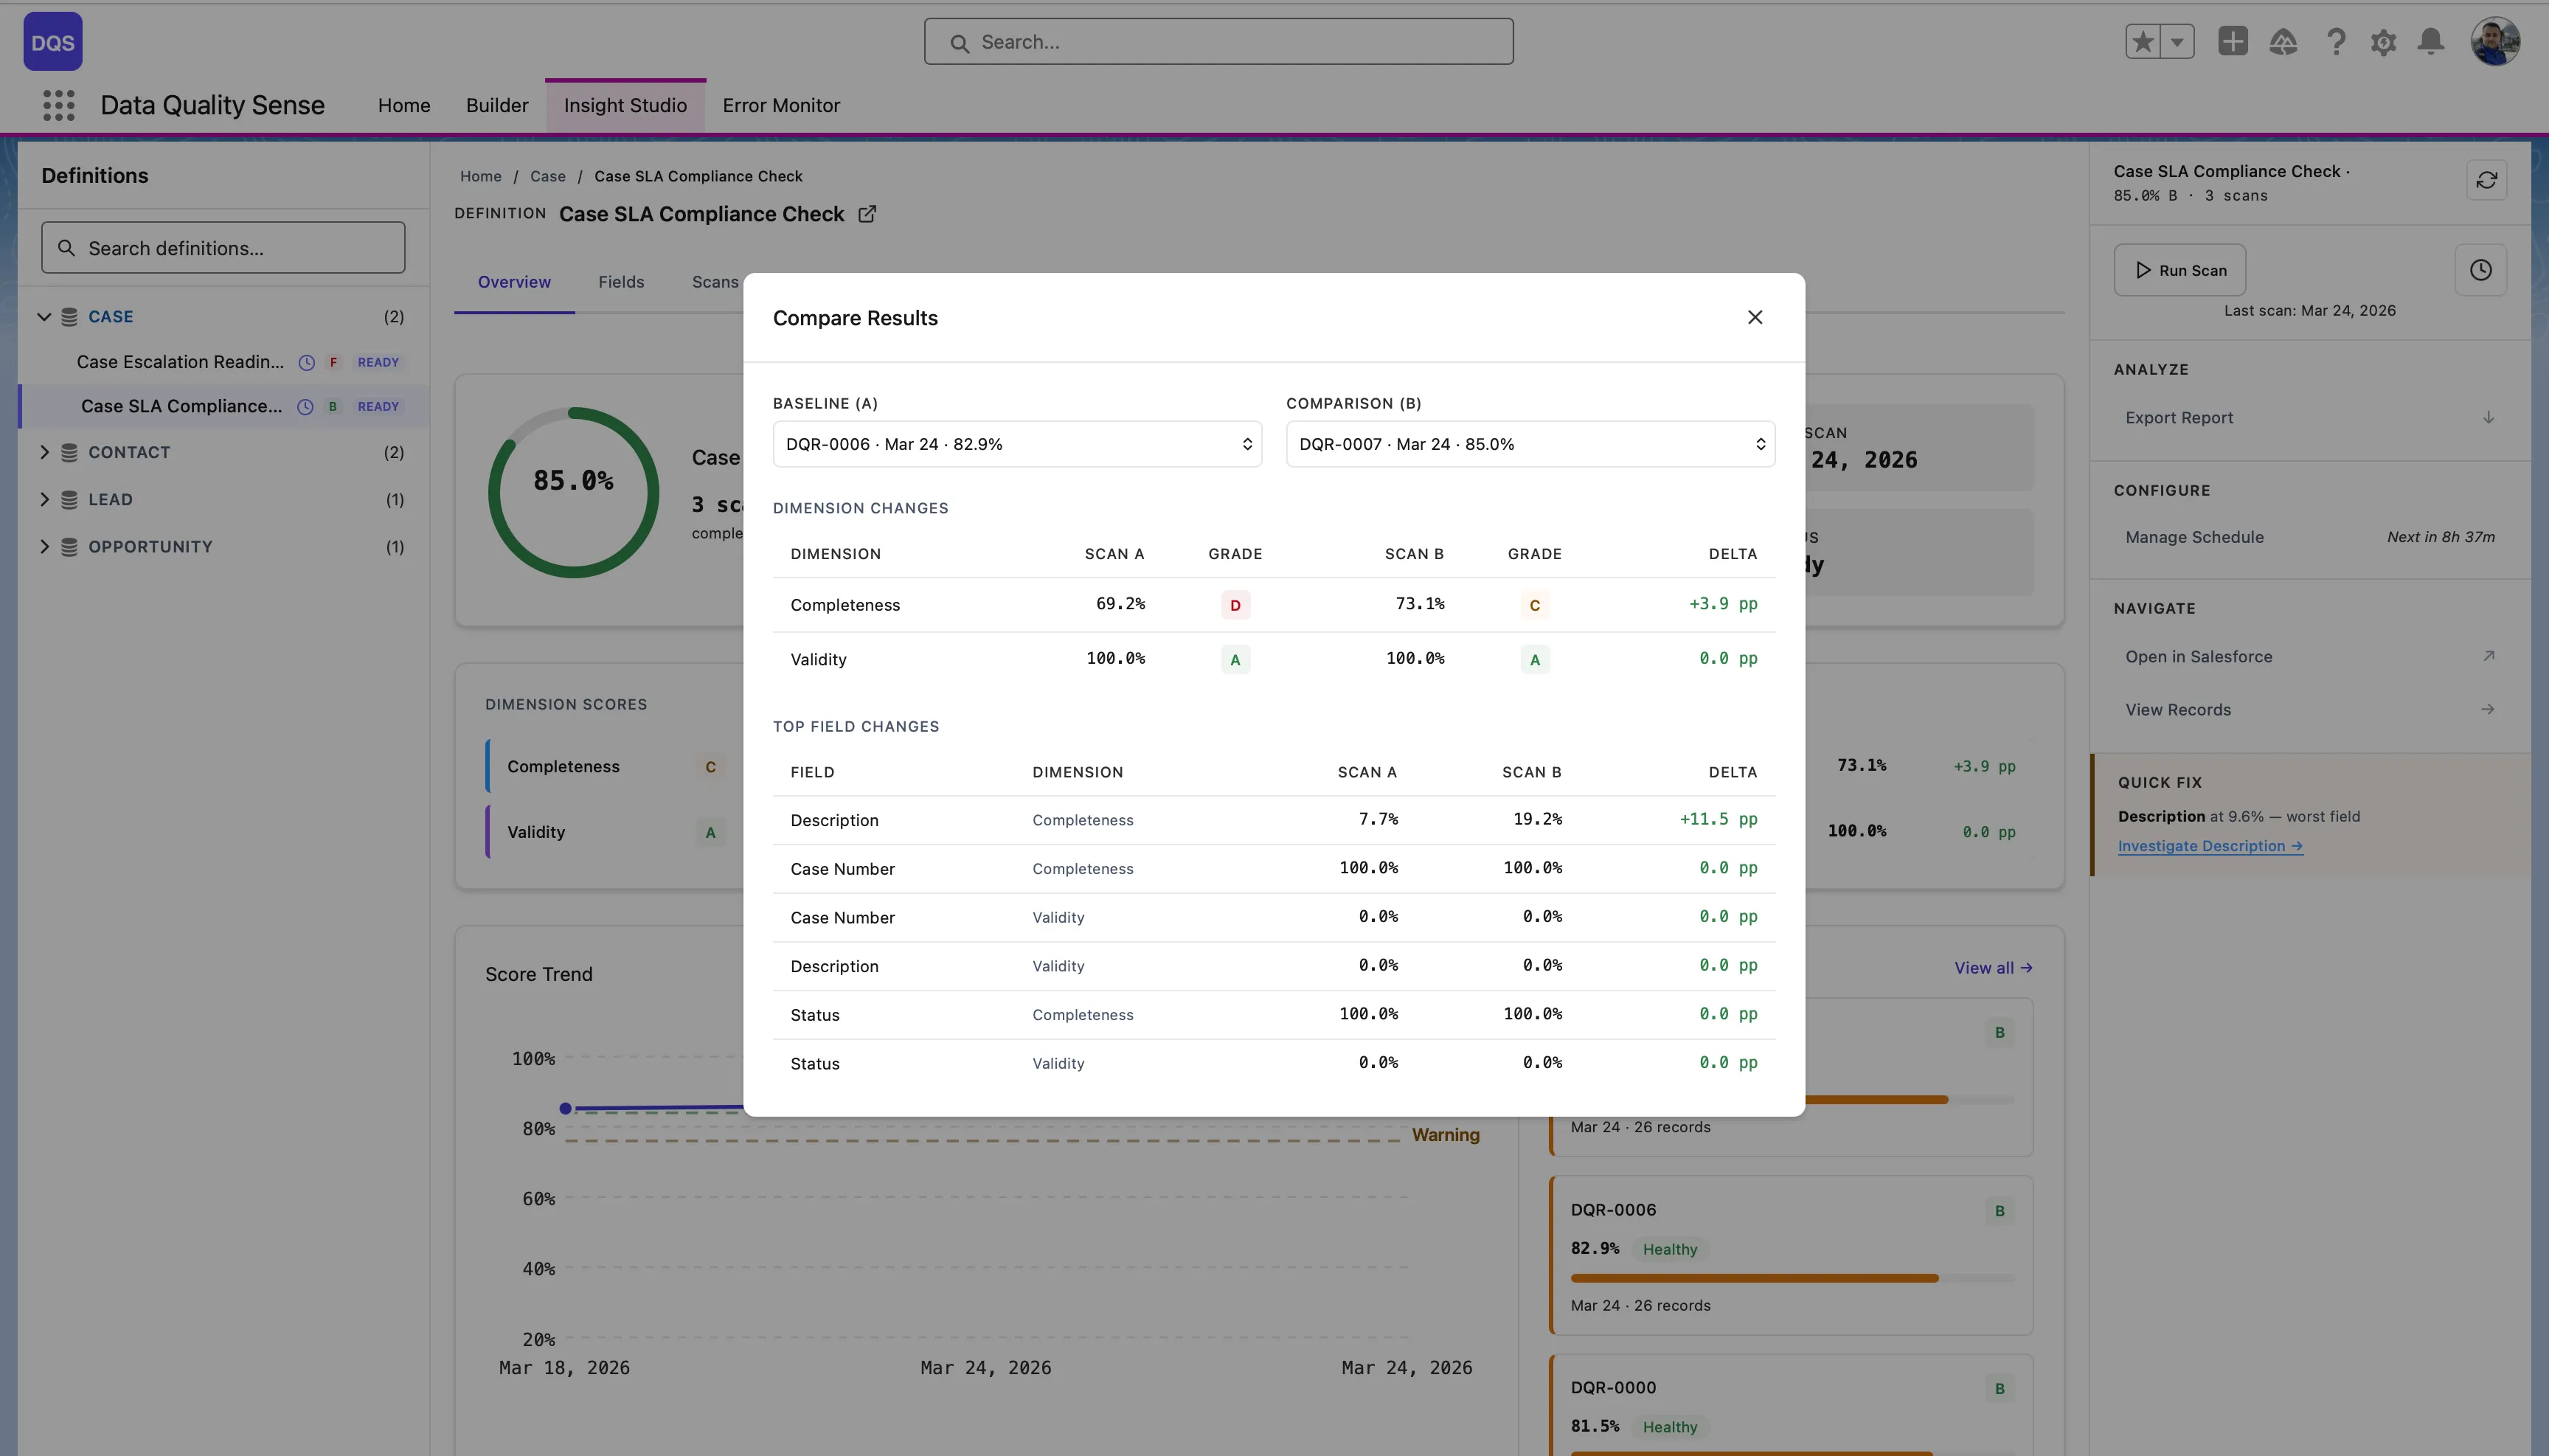The height and width of the screenshot is (1456, 2549).
Task: Click the refresh icon beside Case SLA Compliance Check
Action: coord(2487,179)
